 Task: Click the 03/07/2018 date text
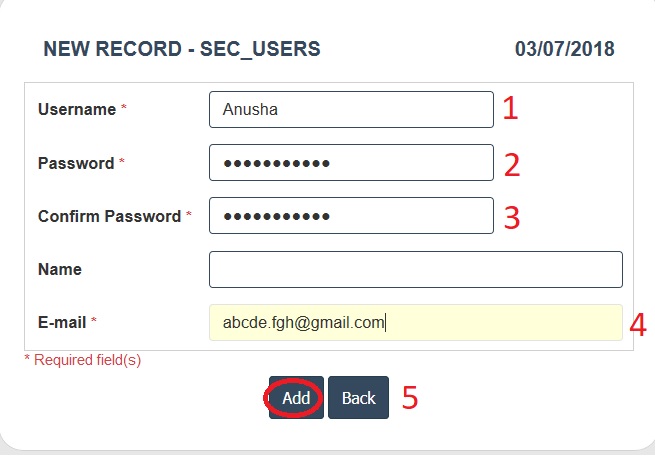[x=564, y=48]
